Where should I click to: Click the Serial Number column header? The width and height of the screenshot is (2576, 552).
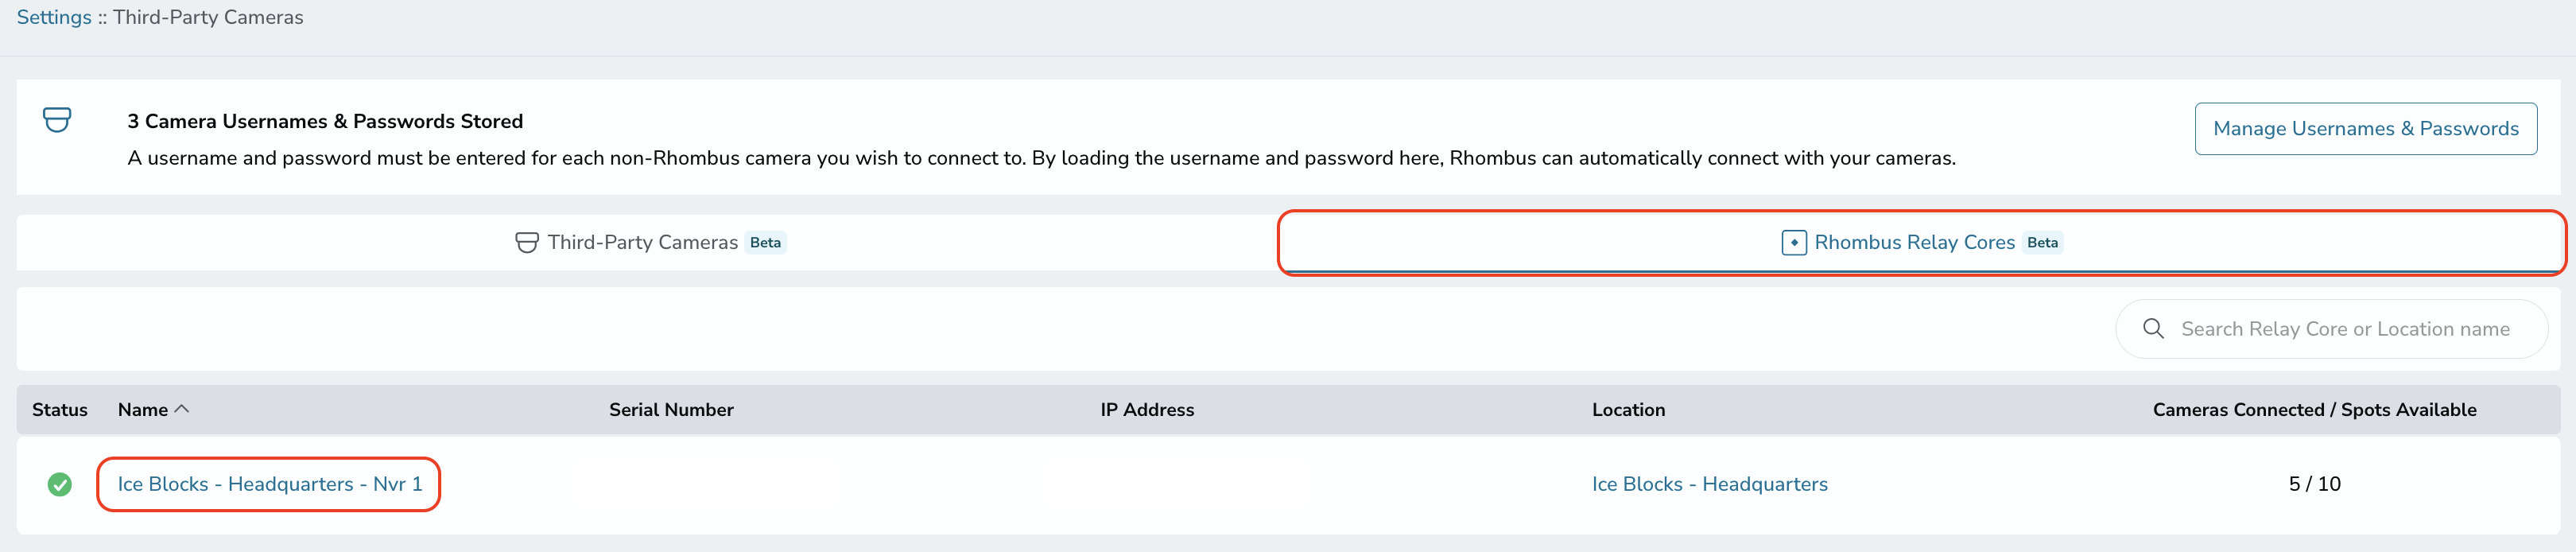(x=671, y=409)
